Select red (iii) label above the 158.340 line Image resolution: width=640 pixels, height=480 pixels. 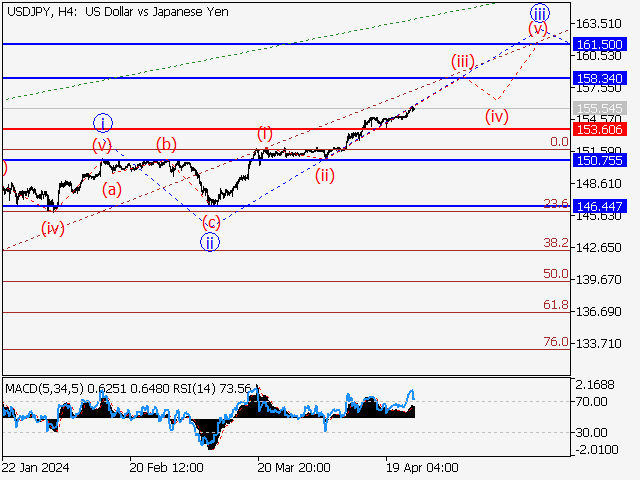tap(463, 62)
